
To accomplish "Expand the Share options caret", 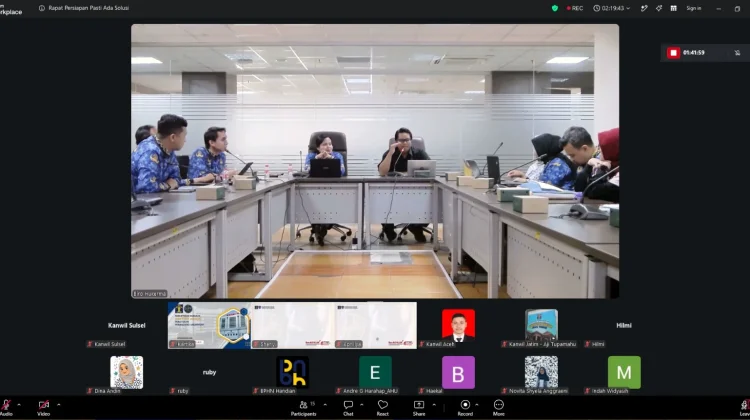I will 434,405.
